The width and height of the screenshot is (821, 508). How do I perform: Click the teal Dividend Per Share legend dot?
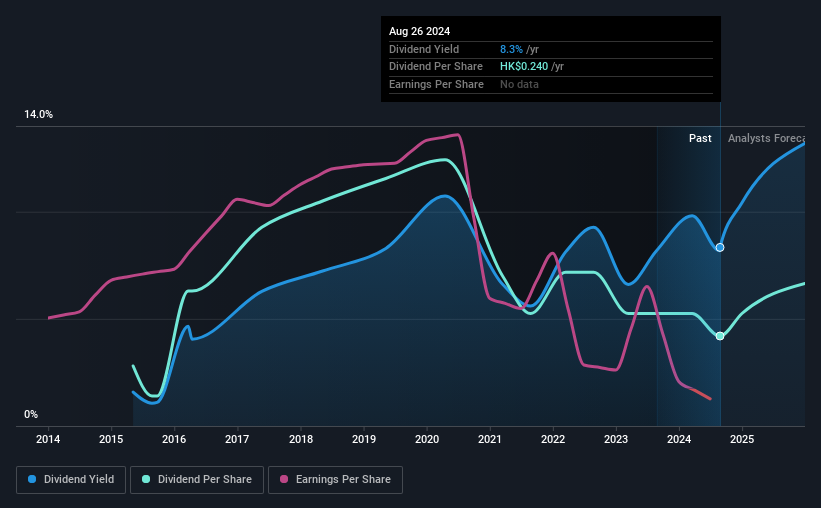point(146,479)
